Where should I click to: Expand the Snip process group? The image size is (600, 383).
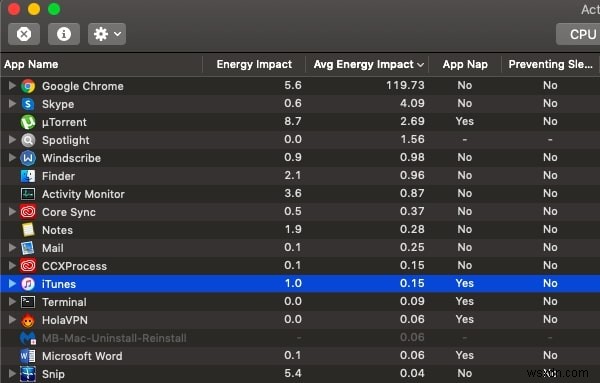coord(12,373)
